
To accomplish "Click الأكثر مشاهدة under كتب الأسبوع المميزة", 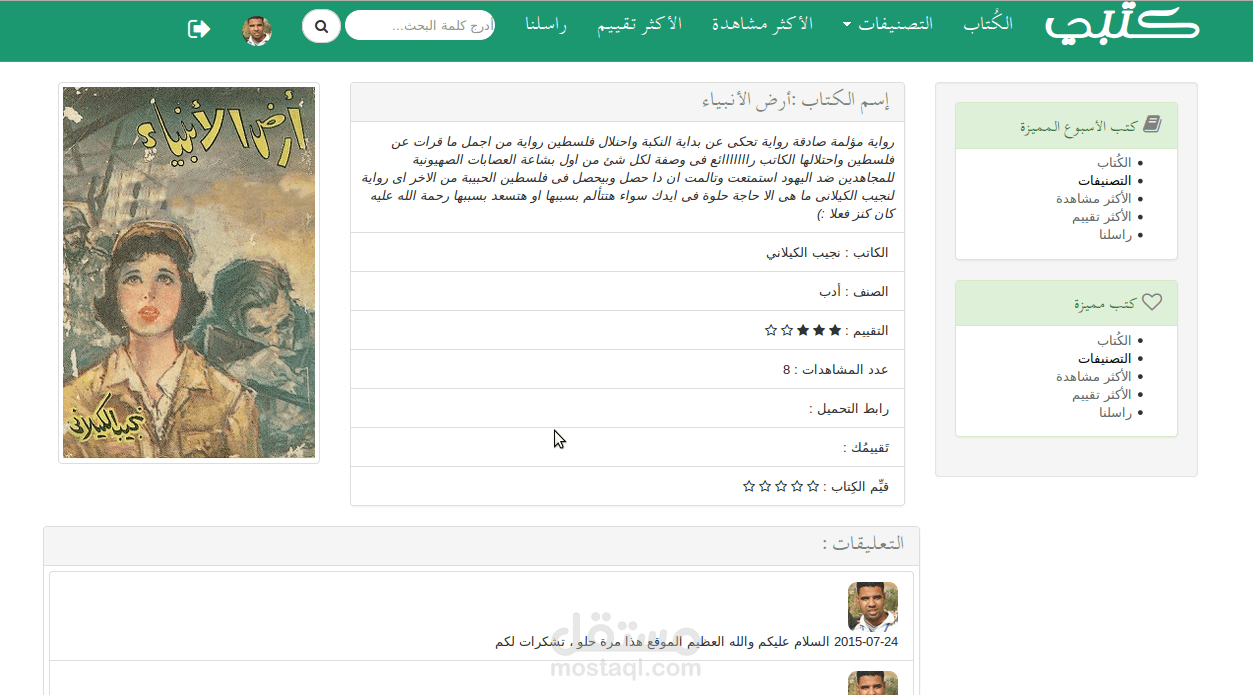I will 1094,199.
